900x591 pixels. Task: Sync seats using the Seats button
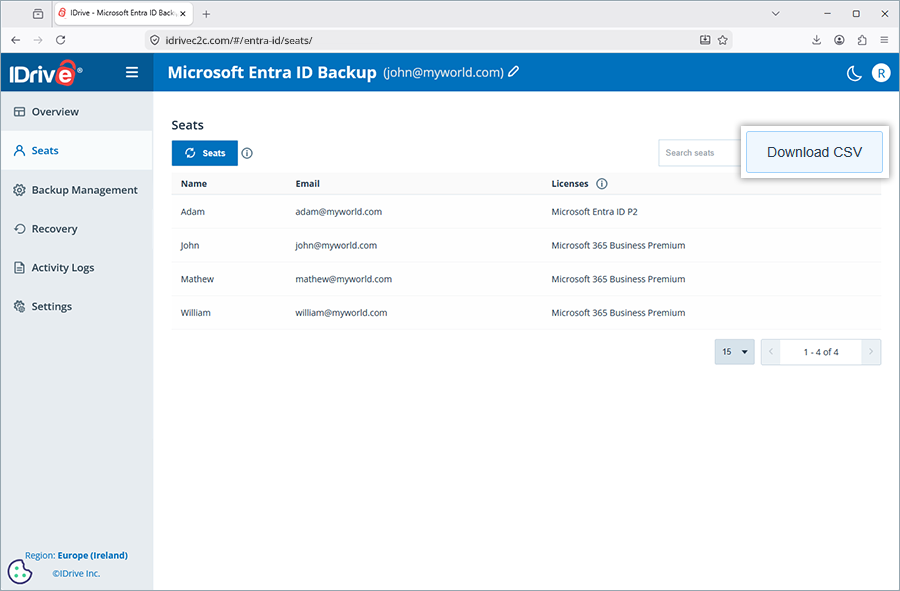coord(204,153)
